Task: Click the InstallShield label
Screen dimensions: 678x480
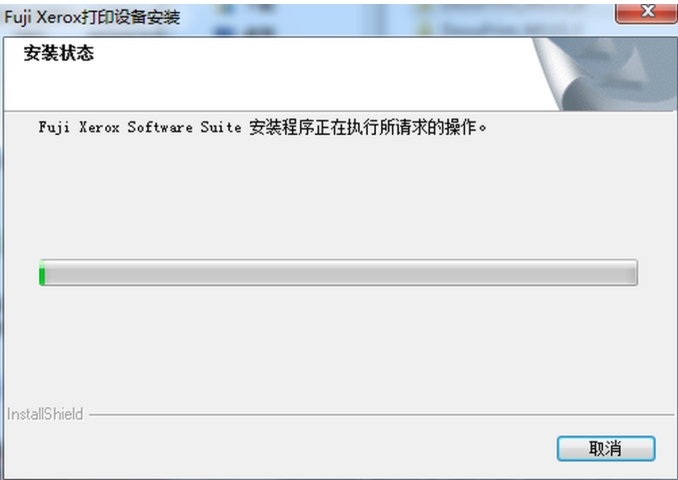Action: 45,414
